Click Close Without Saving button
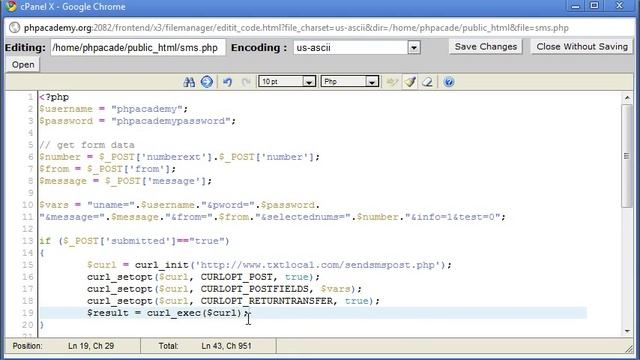Viewport: 640px width, 360px height. (x=582, y=47)
